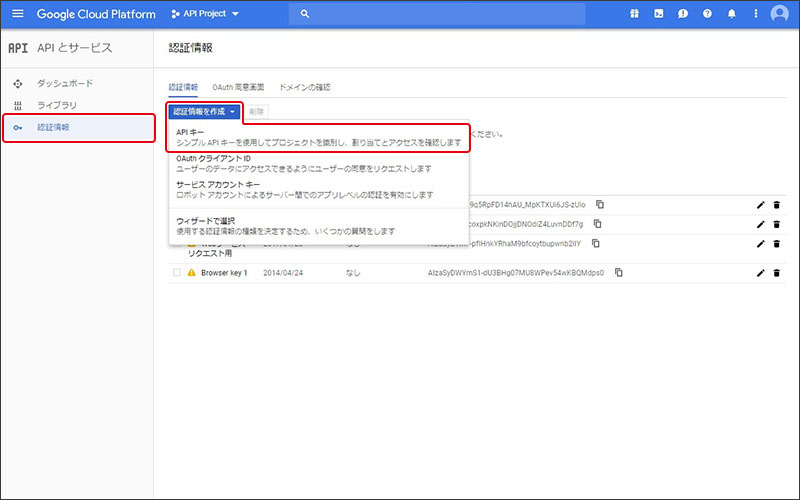The width and height of the screenshot is (800, 500).
Task: Choose OAuth クライアント ID option
Action: coord(318,164)
